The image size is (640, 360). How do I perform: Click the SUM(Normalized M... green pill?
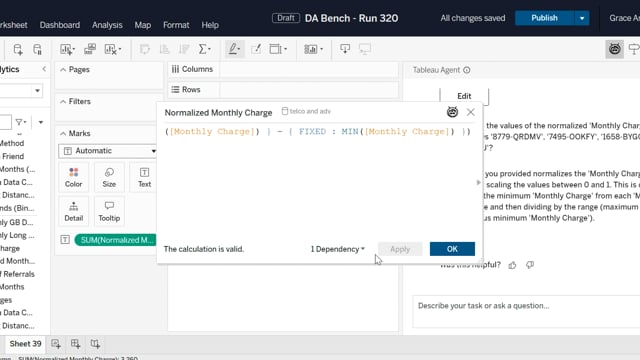tap(116, 240)
